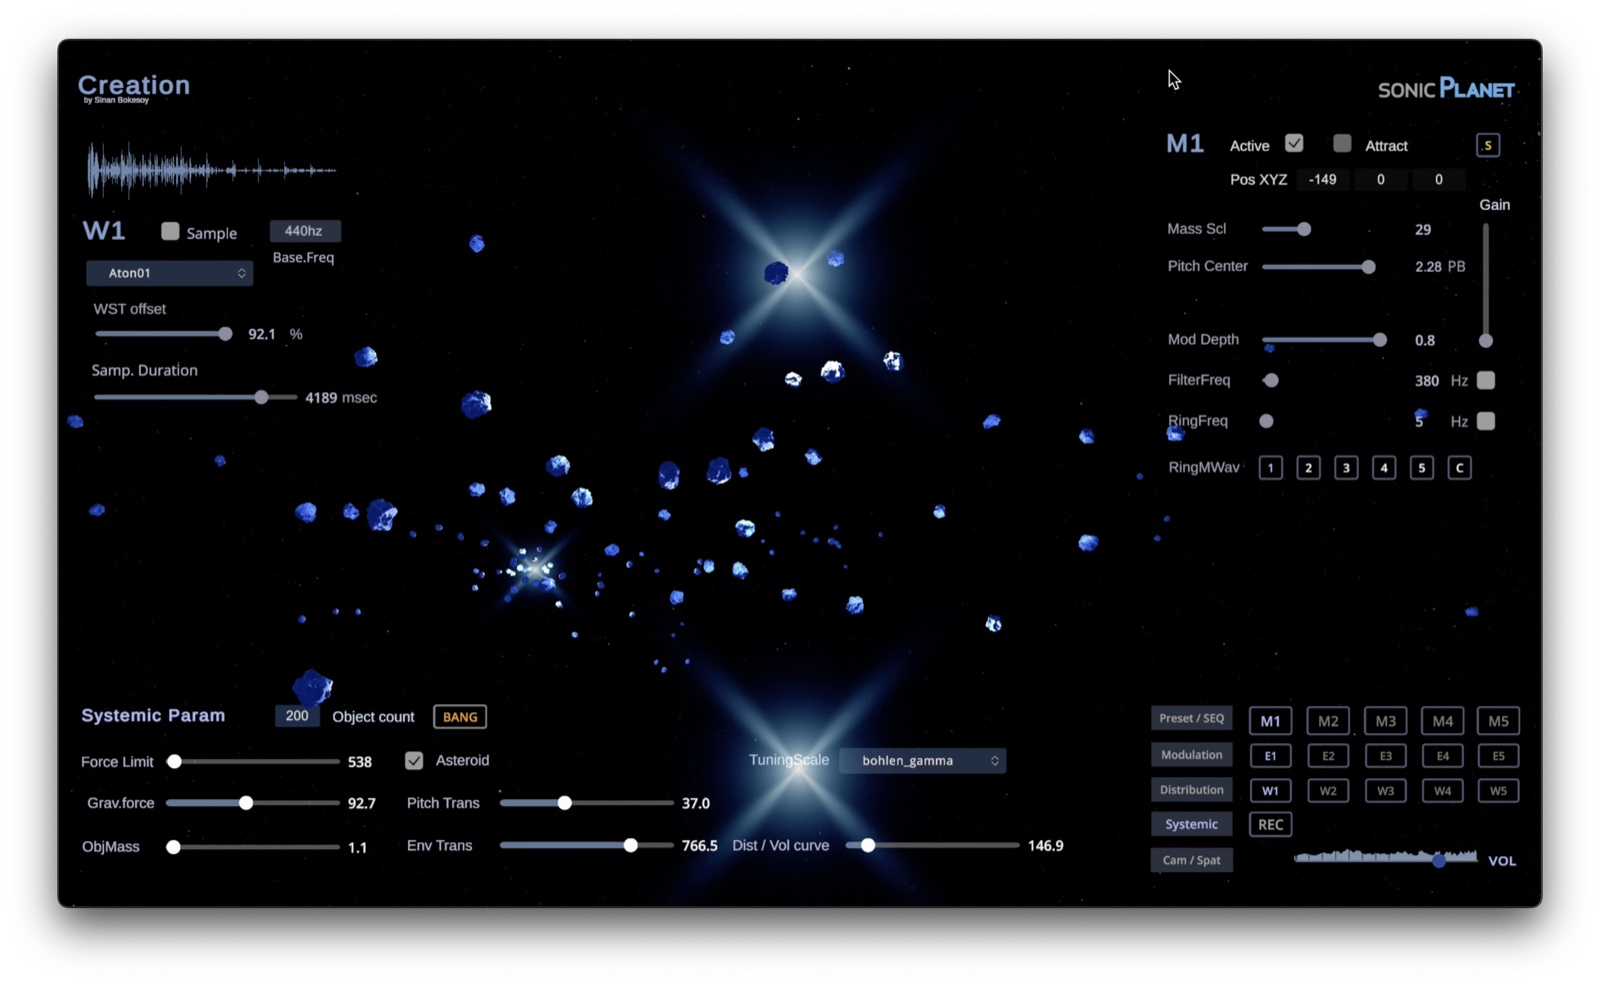Switch to the Preset / SEQ tab
Image resolution: width=1600 pixels, height=984 pixels.
point(1191,718)
